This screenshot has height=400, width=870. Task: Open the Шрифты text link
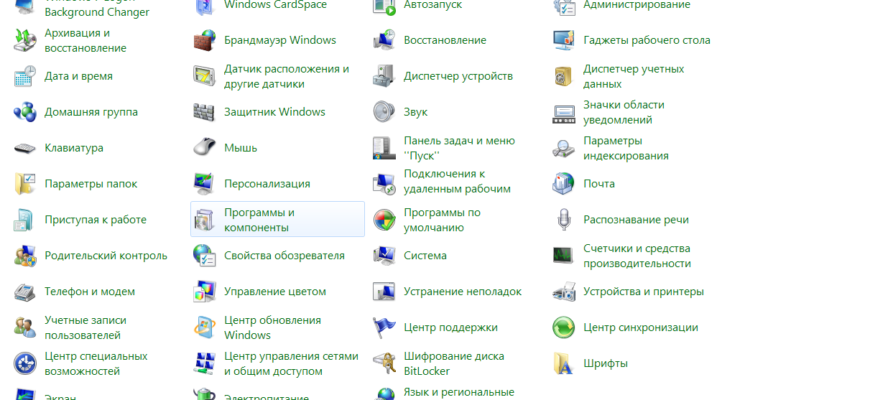coord(605,364)
